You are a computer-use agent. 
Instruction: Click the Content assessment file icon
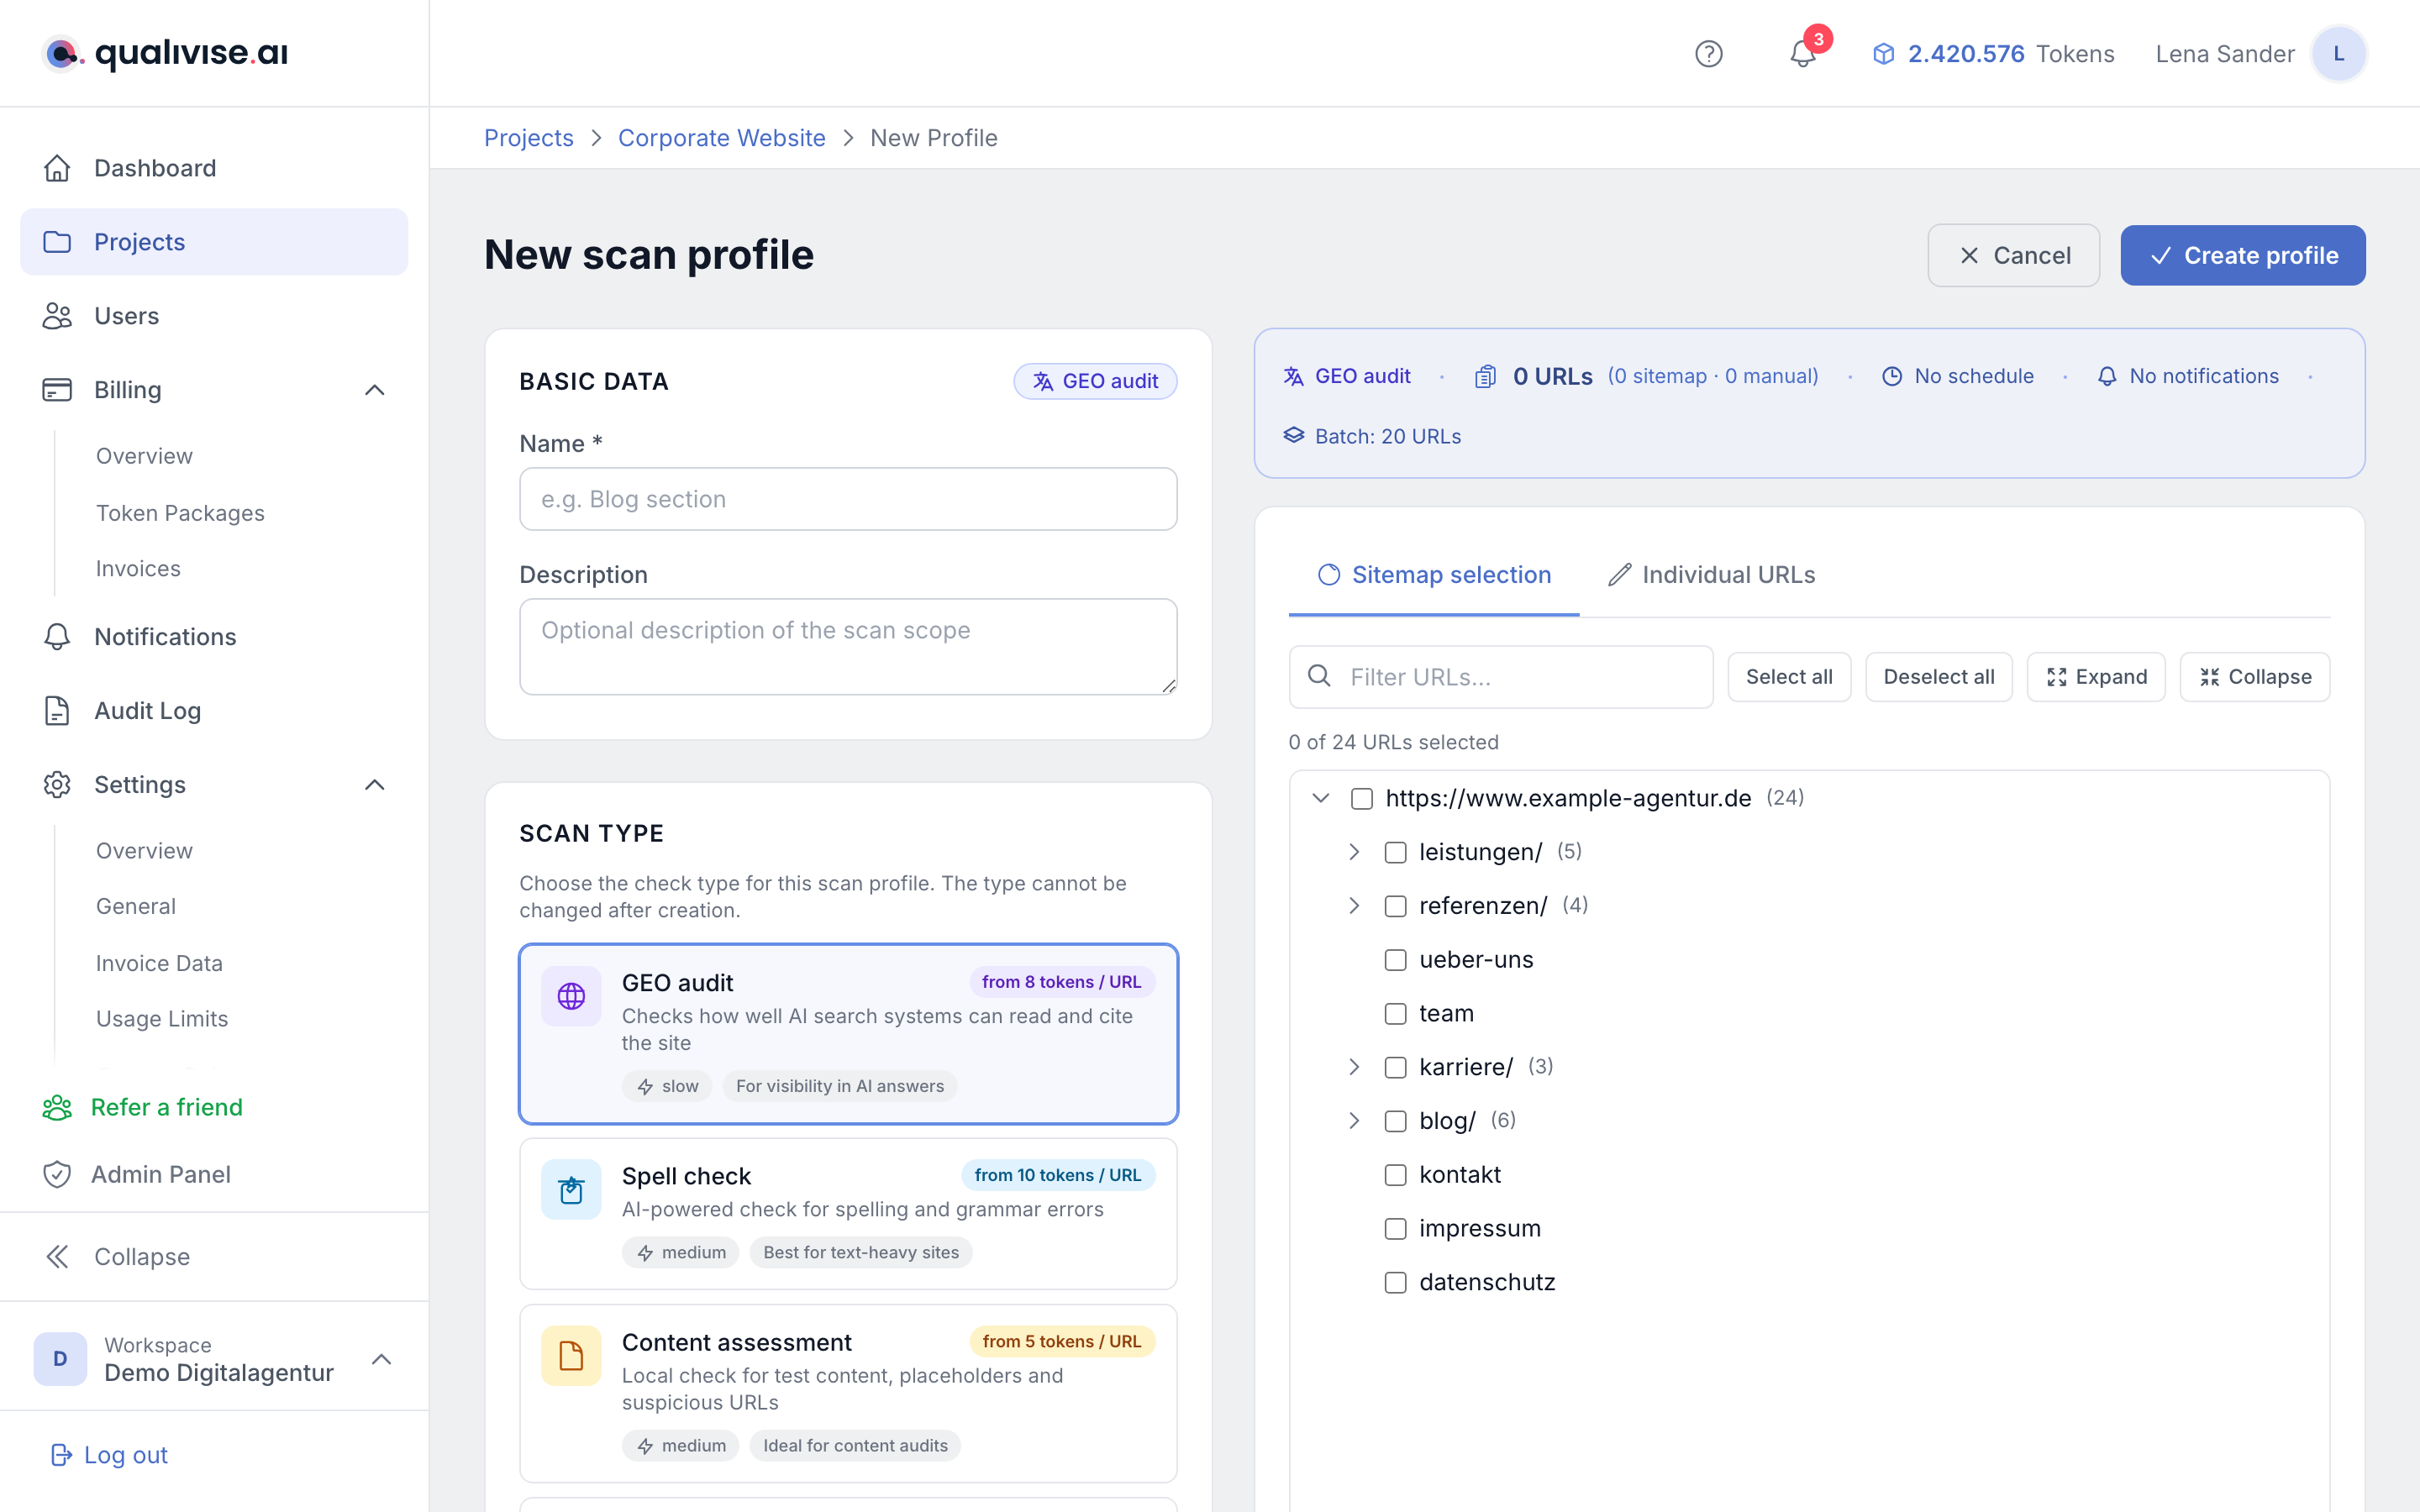(x=571, y=1356)
